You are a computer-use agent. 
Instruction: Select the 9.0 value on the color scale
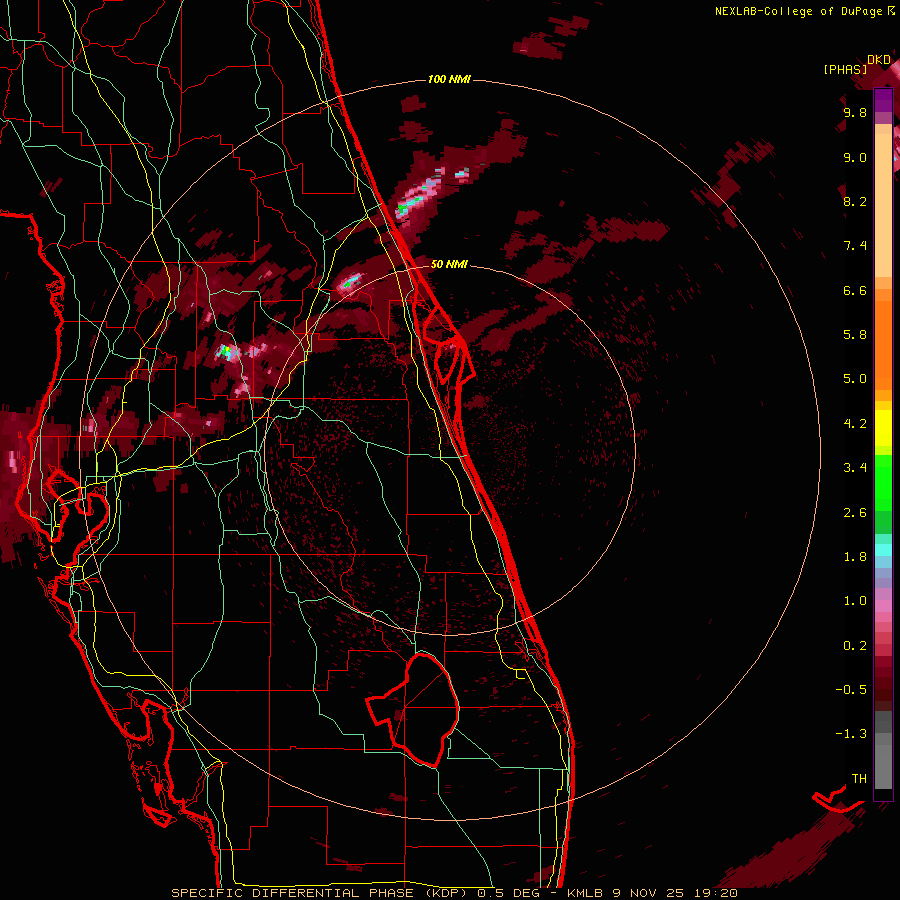(855, 157)
